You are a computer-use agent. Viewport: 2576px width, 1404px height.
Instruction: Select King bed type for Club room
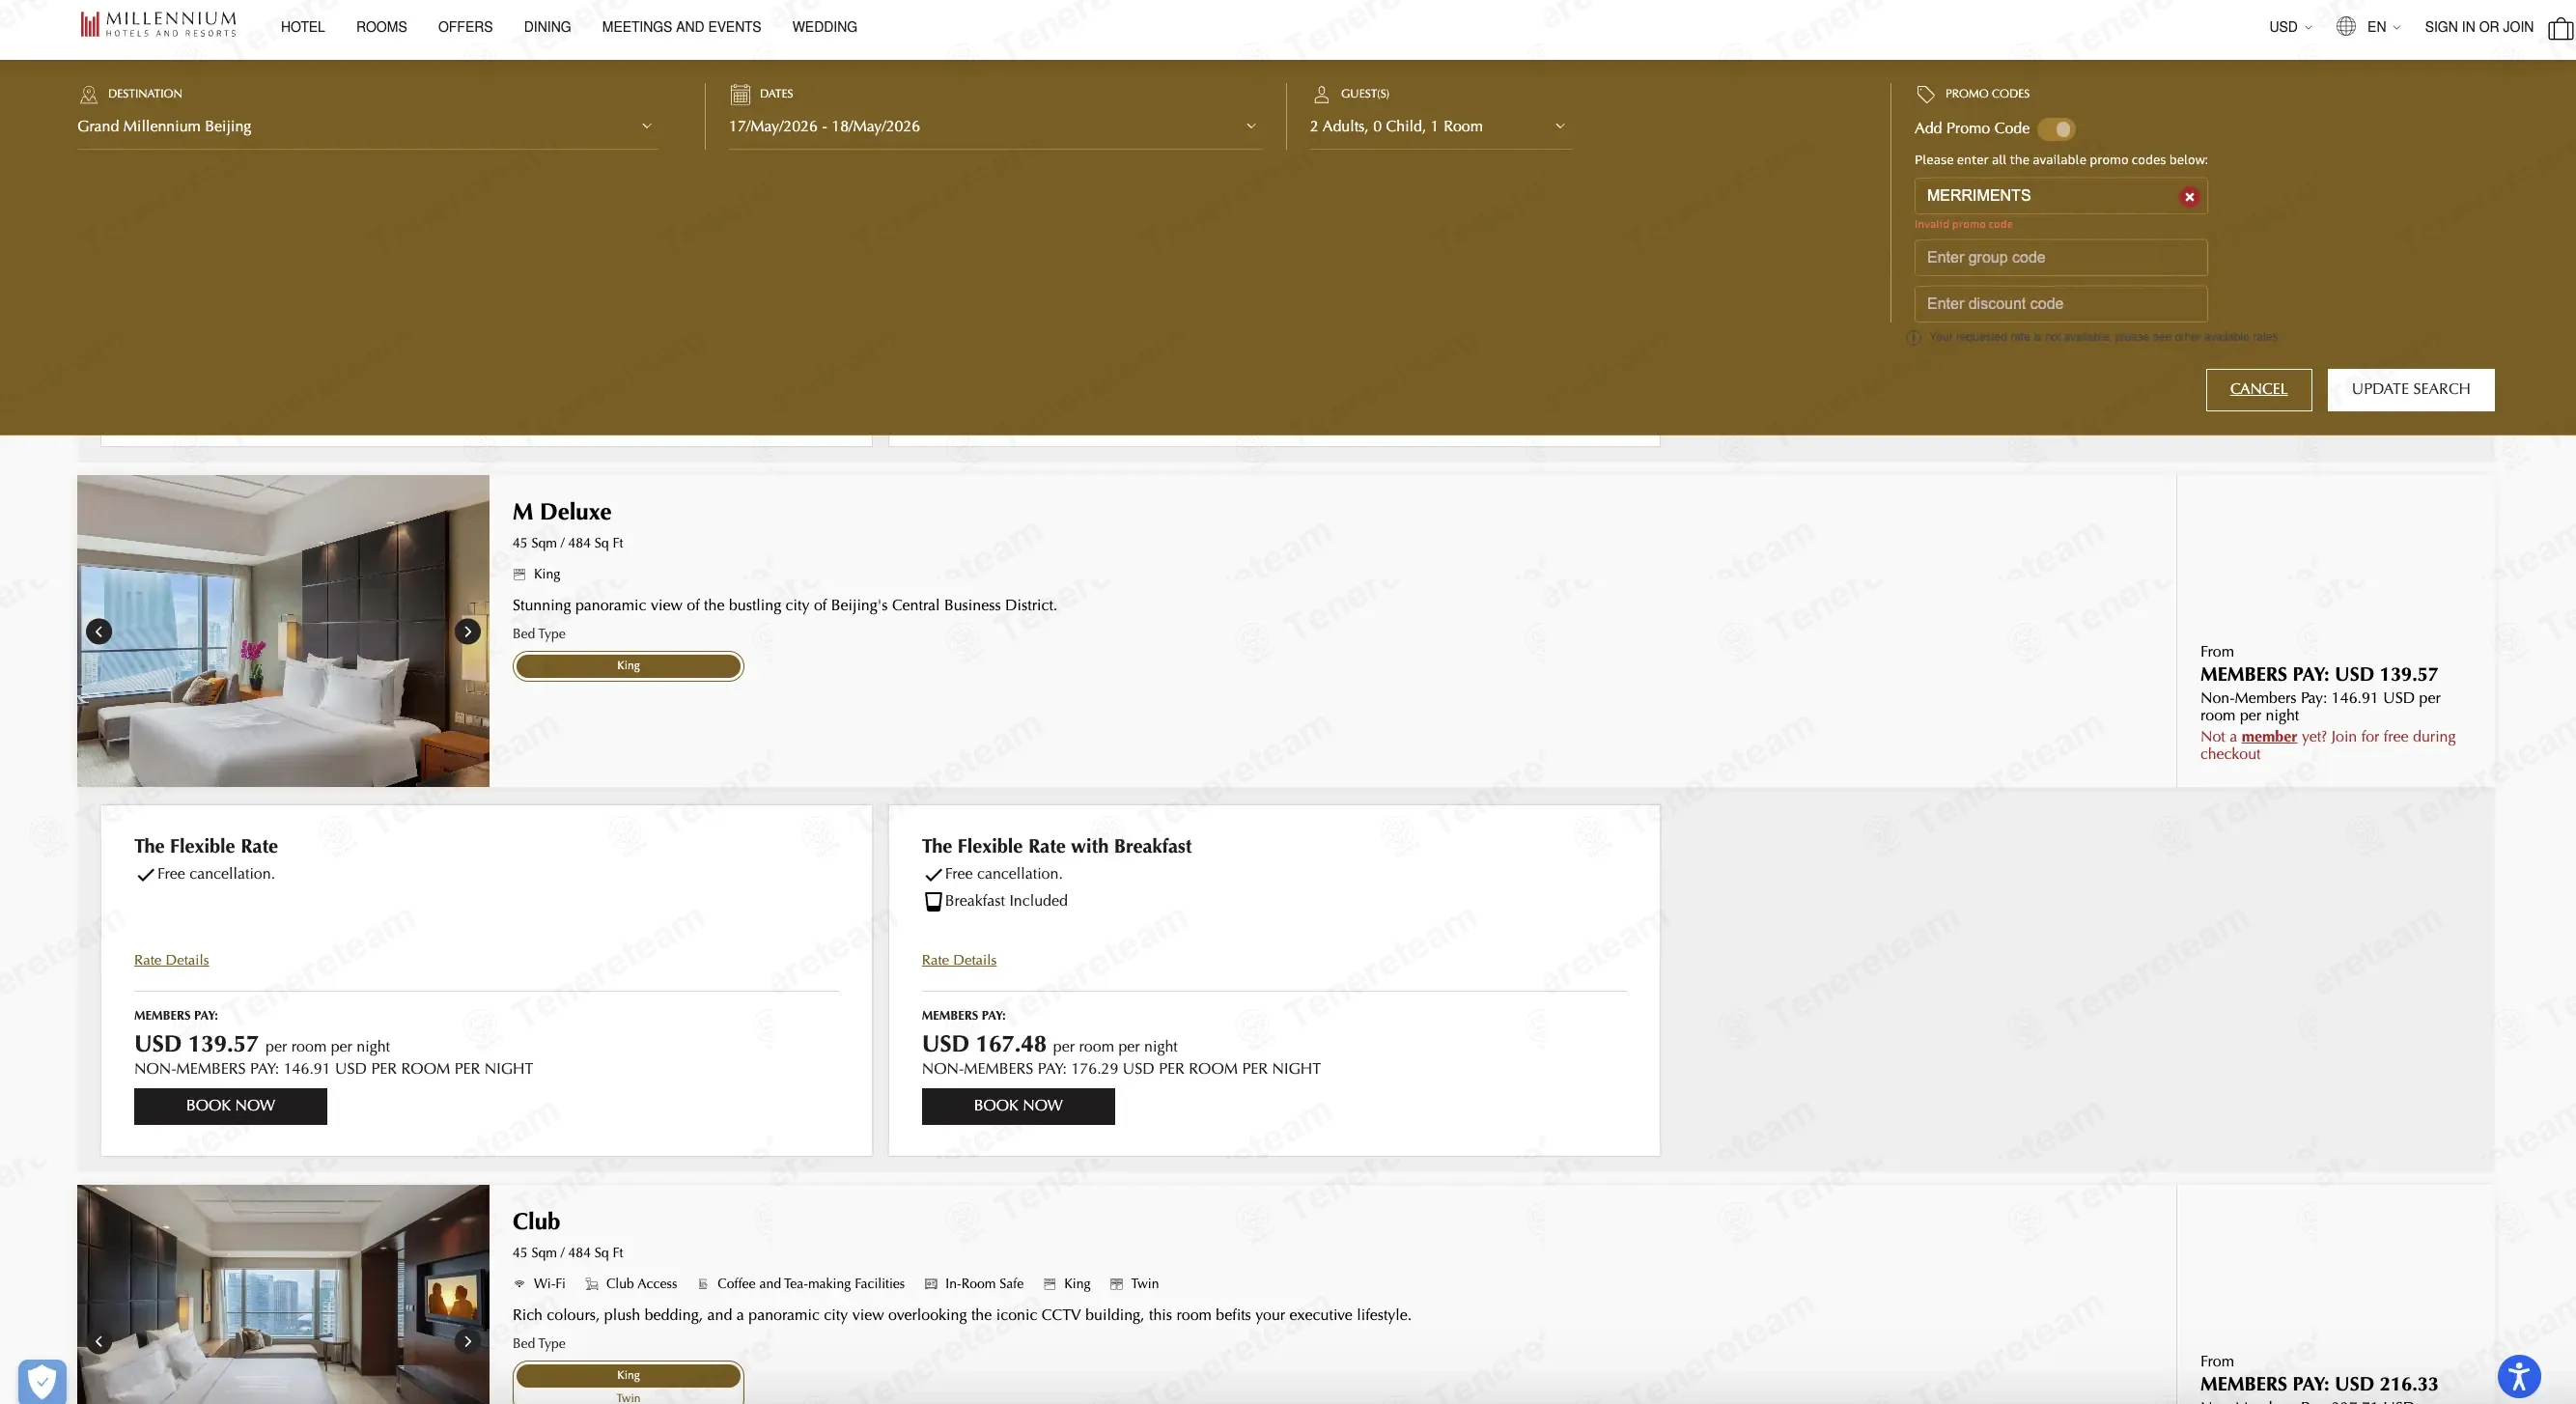point(628,1375)
